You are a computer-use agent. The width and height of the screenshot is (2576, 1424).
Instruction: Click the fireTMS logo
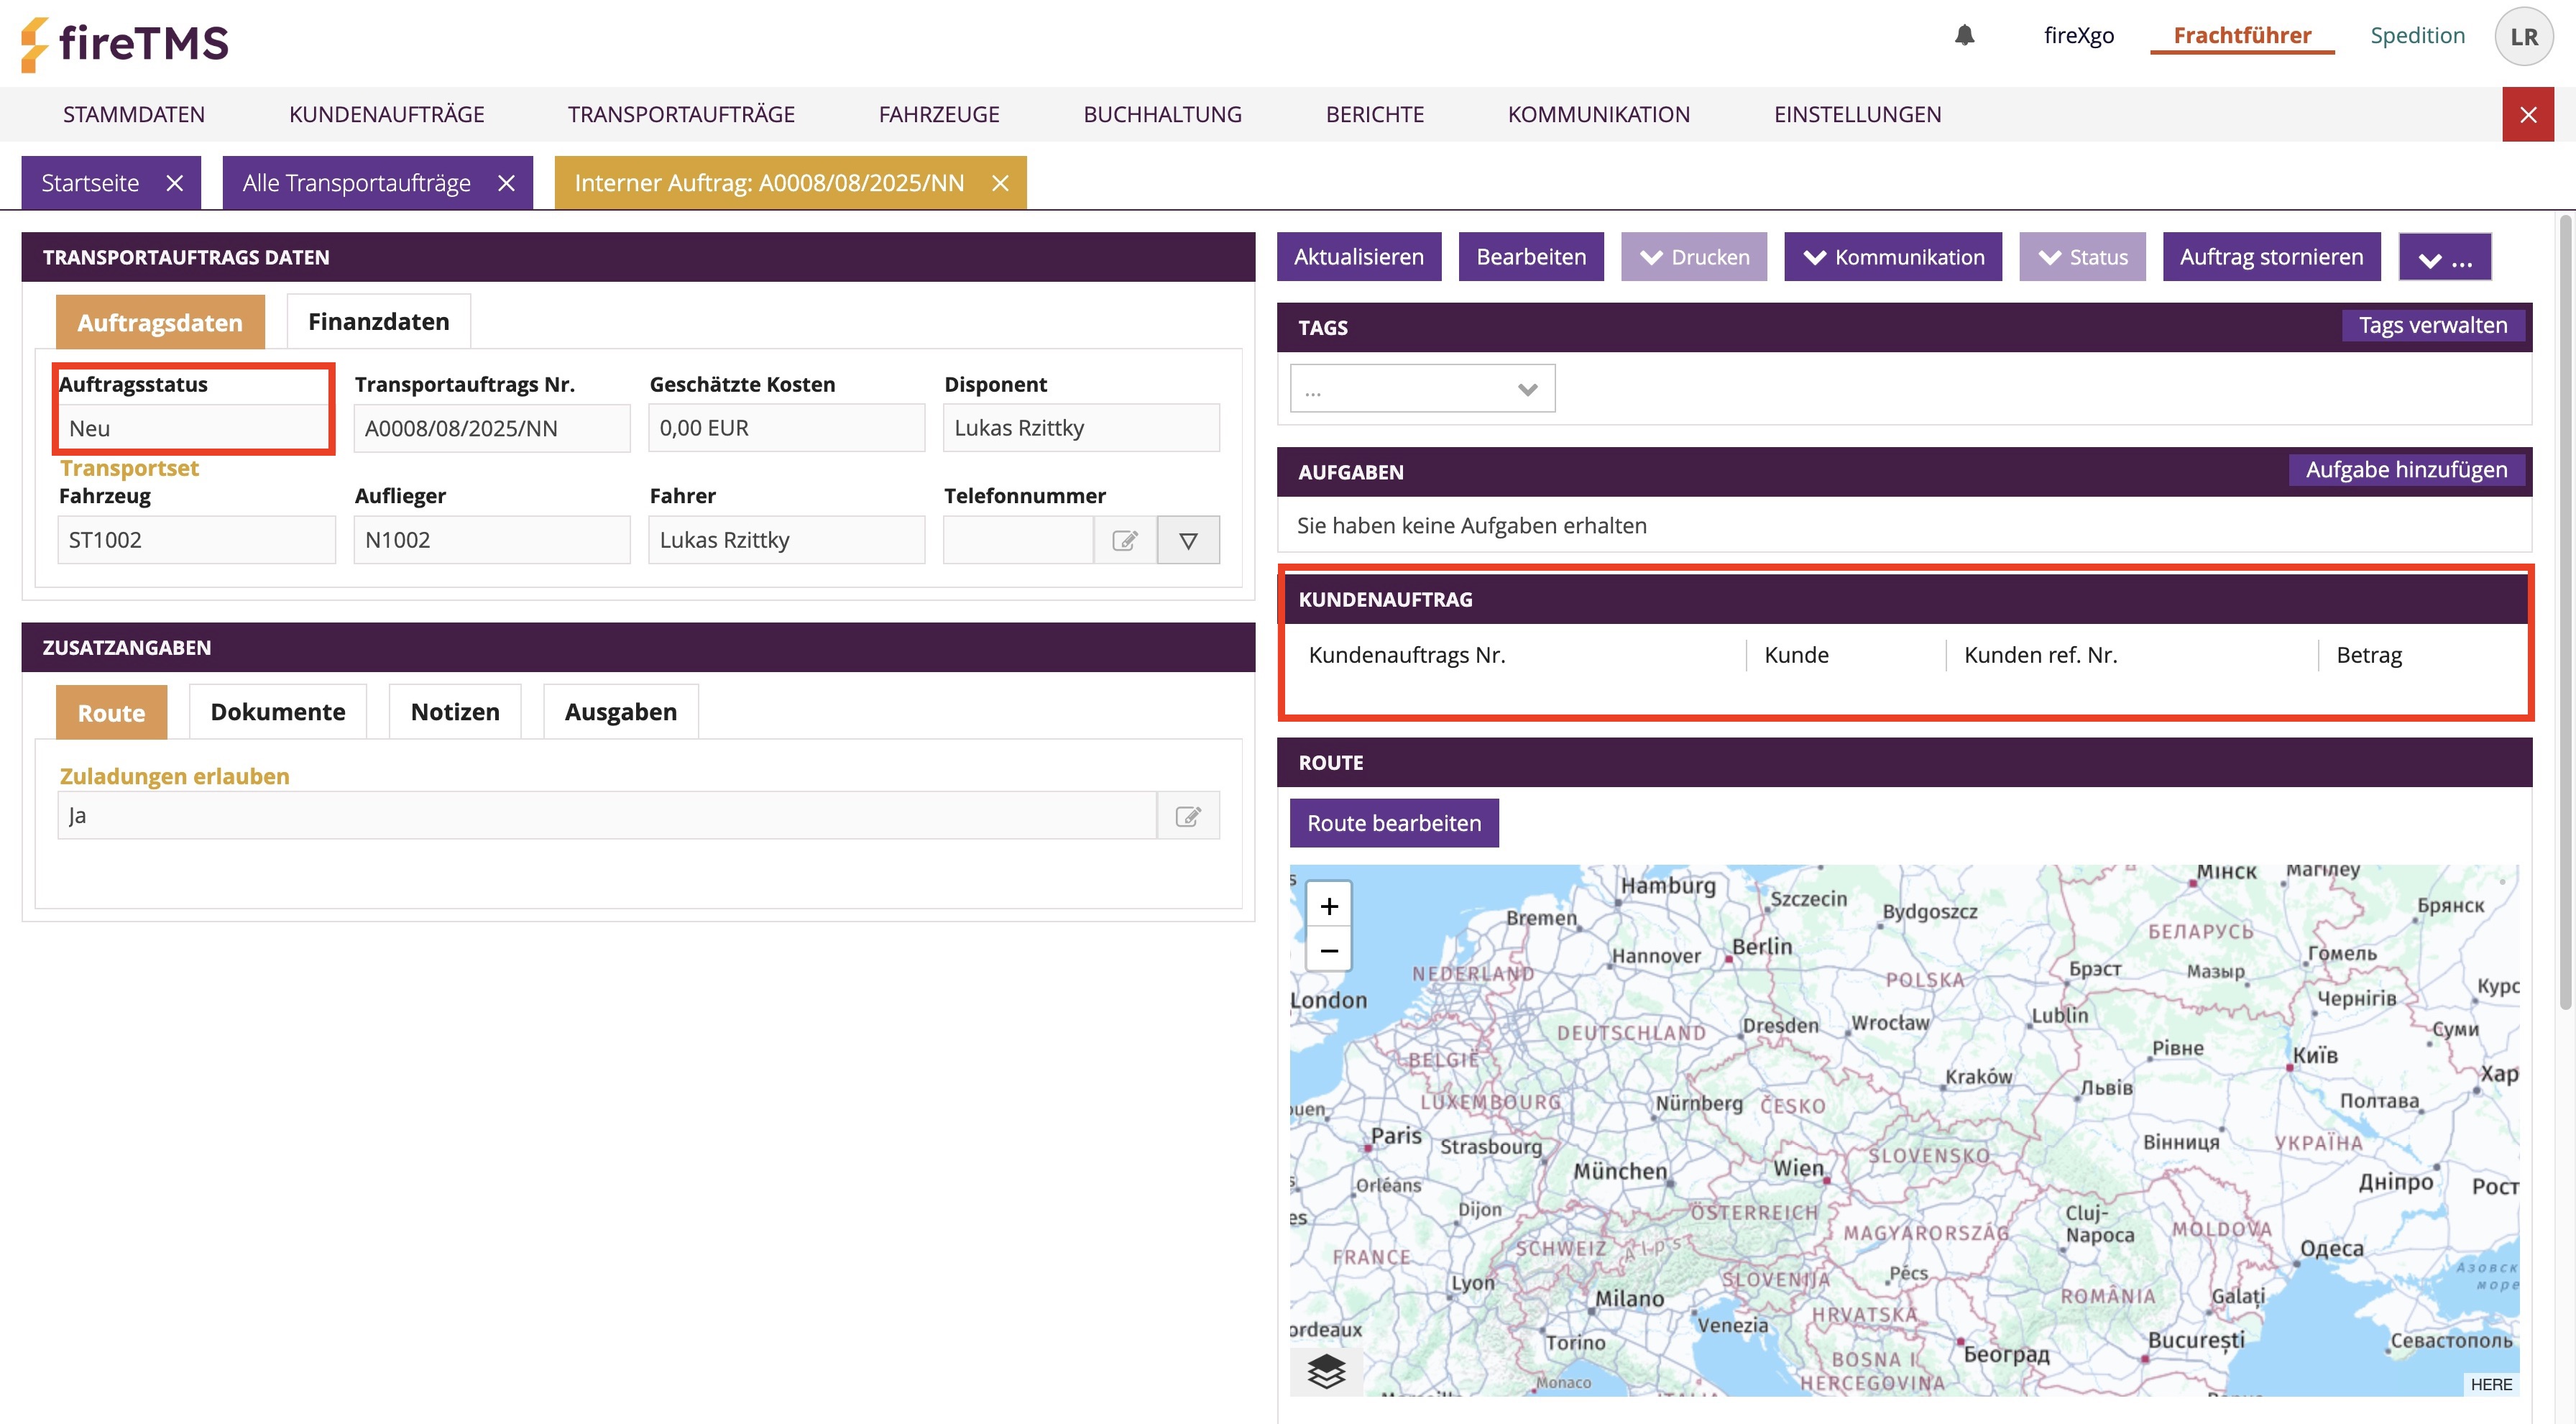coord(125,44)
